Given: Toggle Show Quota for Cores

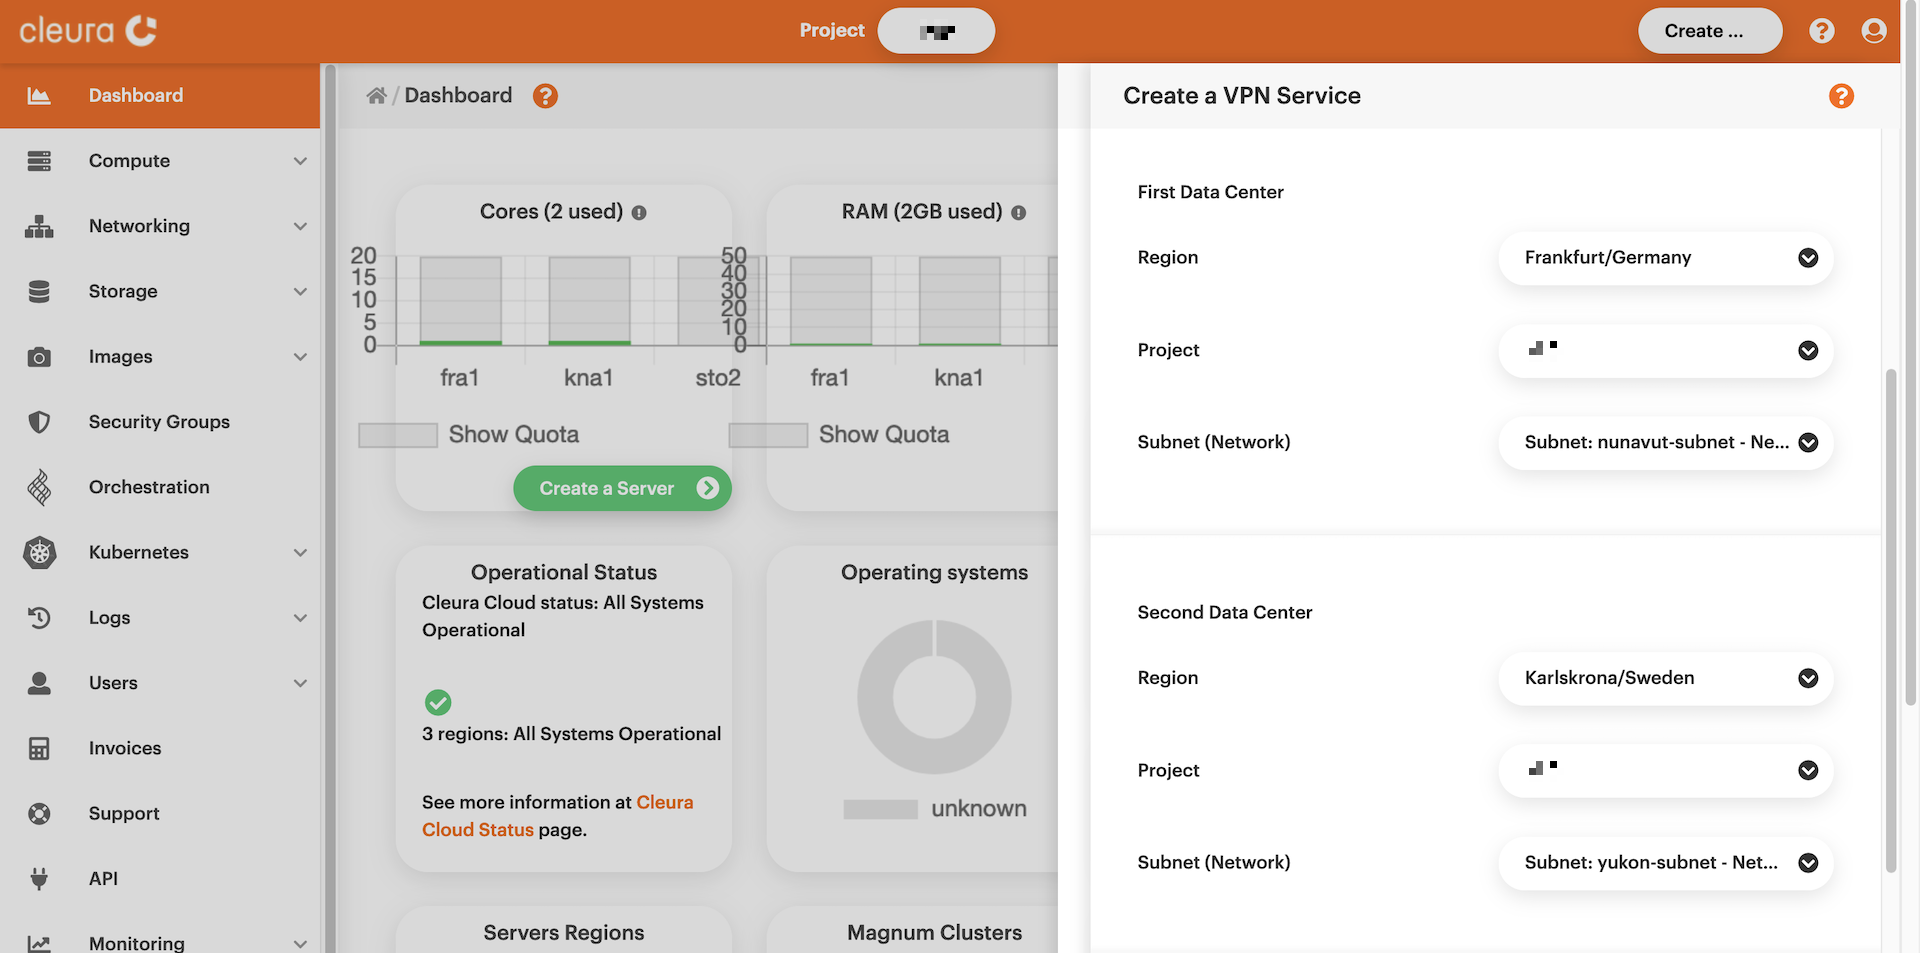Looking at the screenshot, I should [396, 434].
